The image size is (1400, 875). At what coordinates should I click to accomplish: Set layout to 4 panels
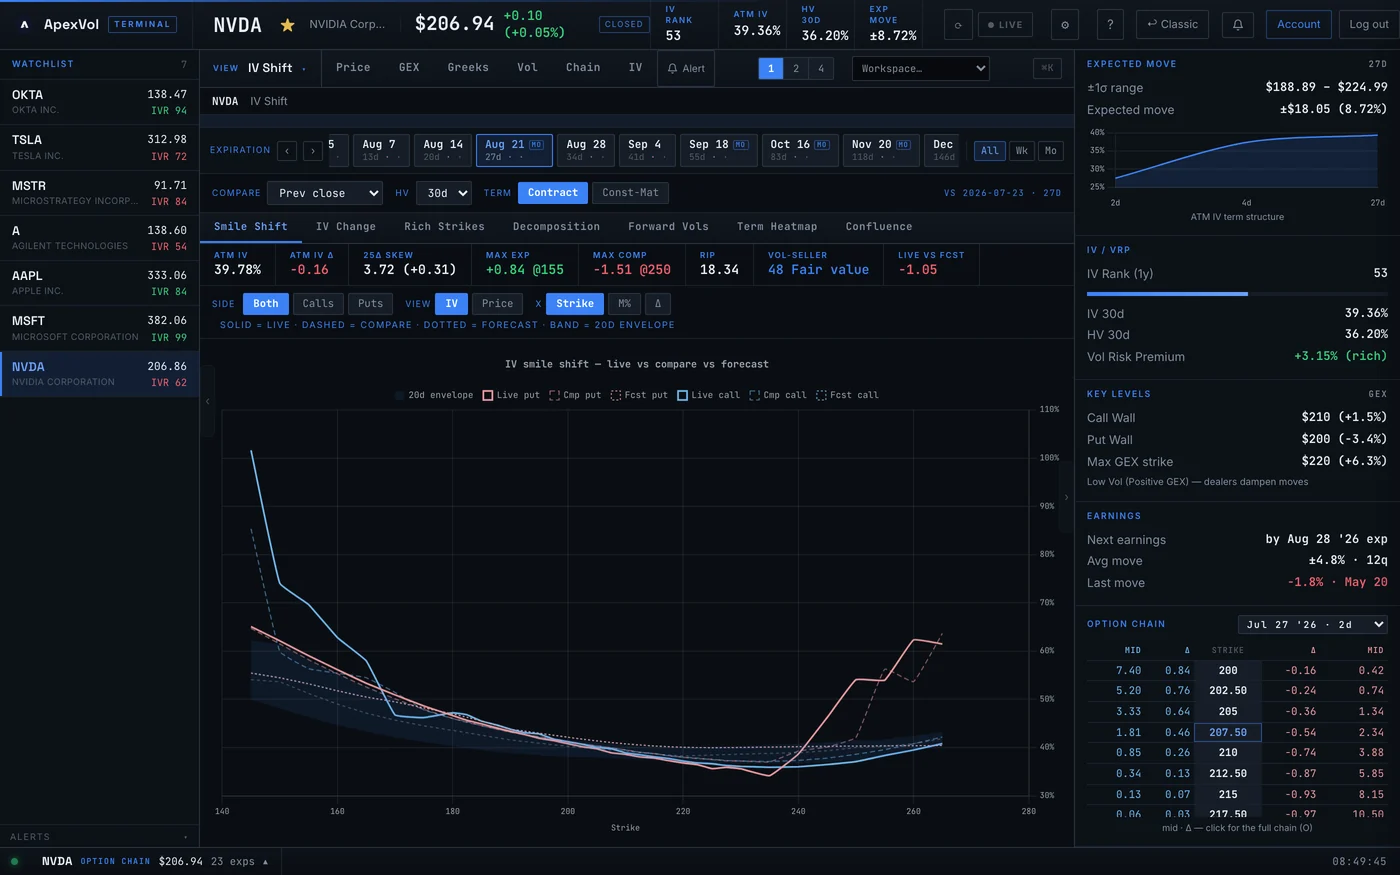[821, 68]
